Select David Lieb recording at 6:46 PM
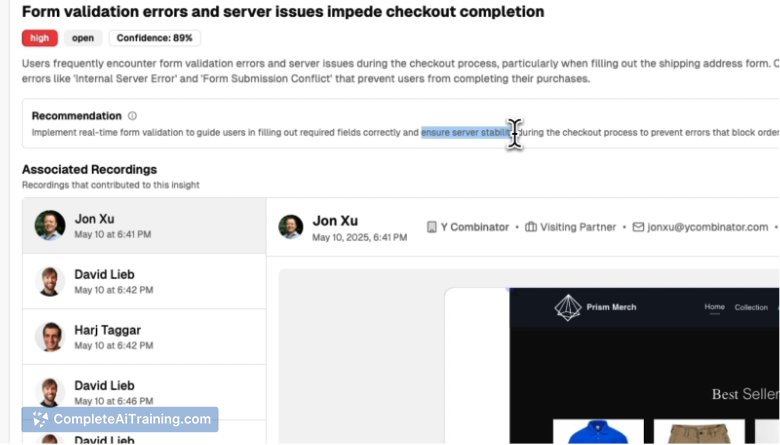Screen dimensions: 780x445 (144, 392)
